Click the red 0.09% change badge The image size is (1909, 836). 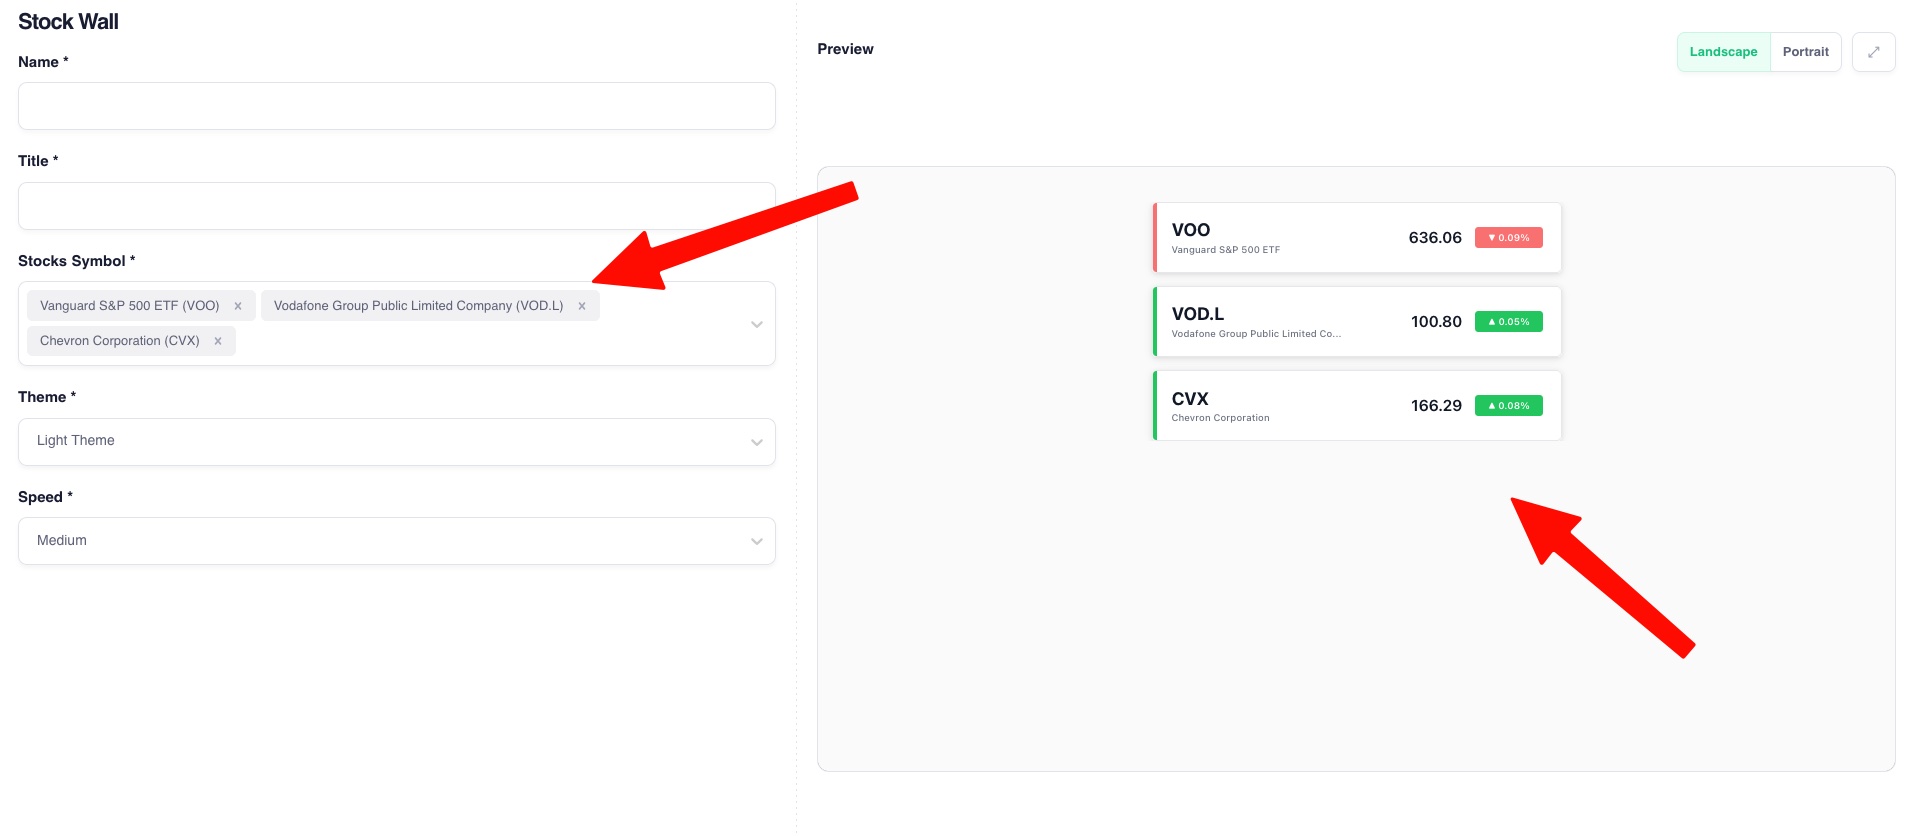[1508, 238]
